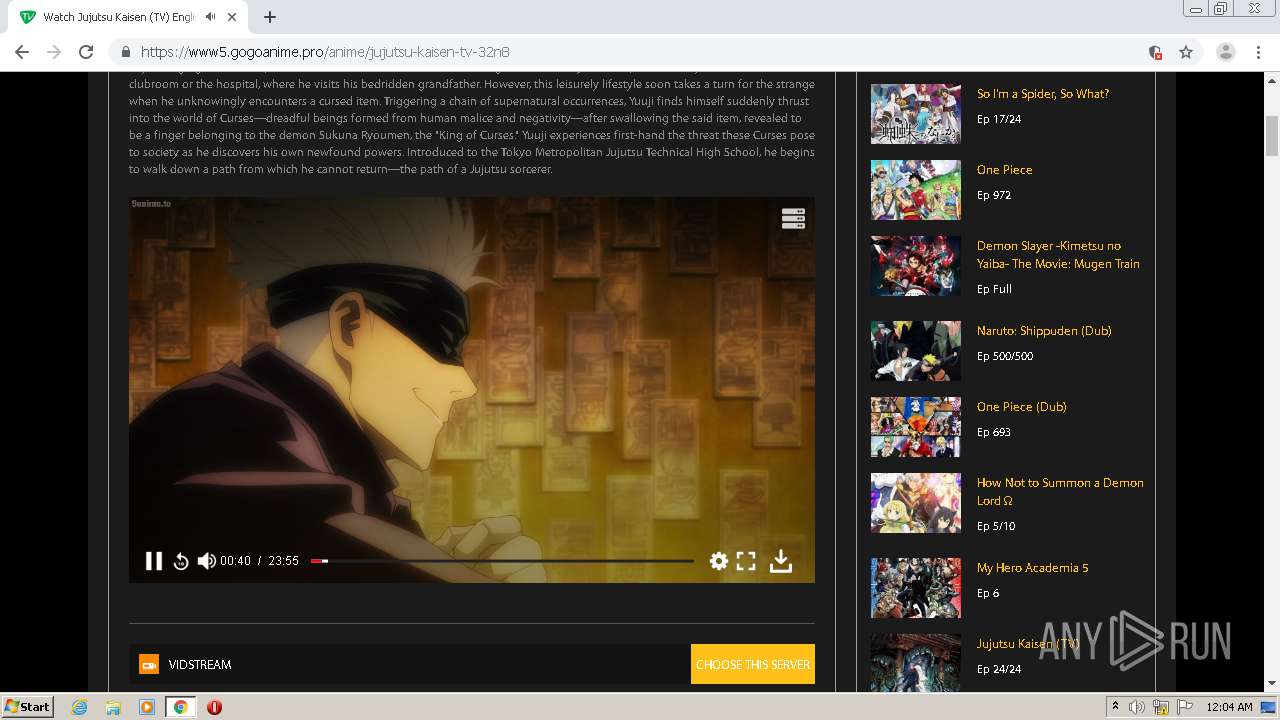Image resolution: width=1280 pixels, height=720 pixels.
Task: Go back in browser history
Action: 22,52
